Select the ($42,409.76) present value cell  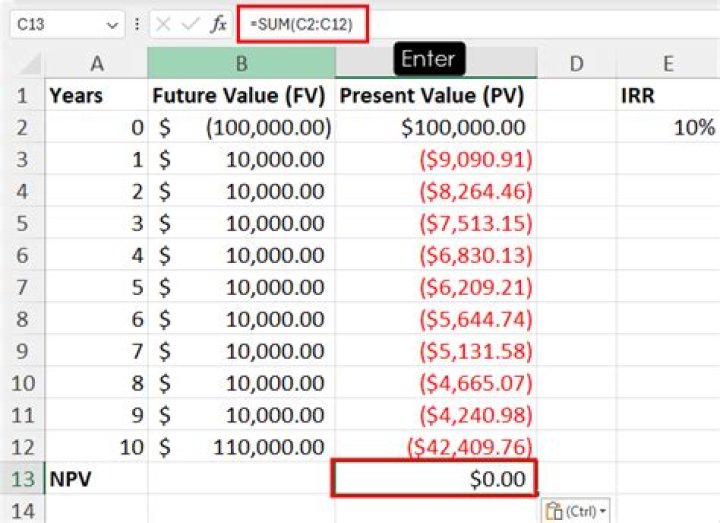435,447
